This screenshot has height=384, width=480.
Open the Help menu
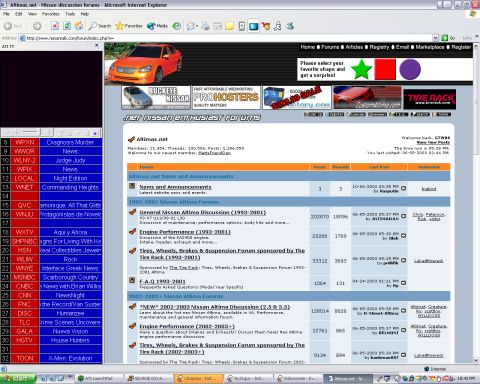(85, 14)
